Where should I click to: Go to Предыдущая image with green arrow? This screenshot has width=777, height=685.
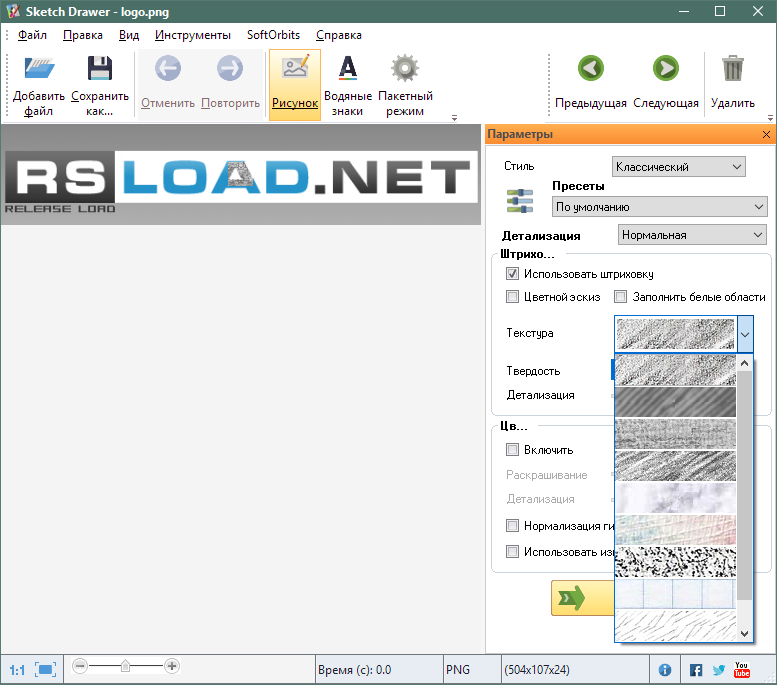[591, 68]
